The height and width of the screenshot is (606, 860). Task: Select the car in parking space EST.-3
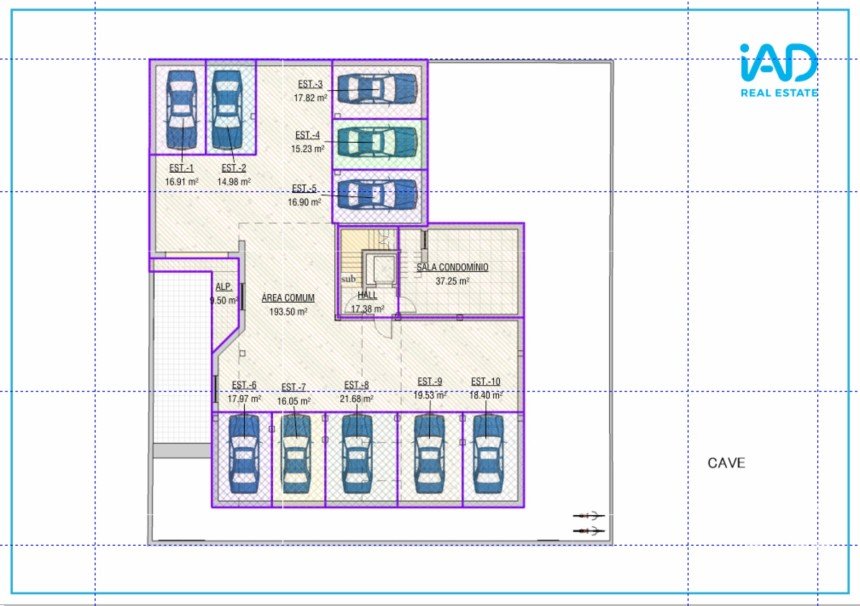point(374,89)
